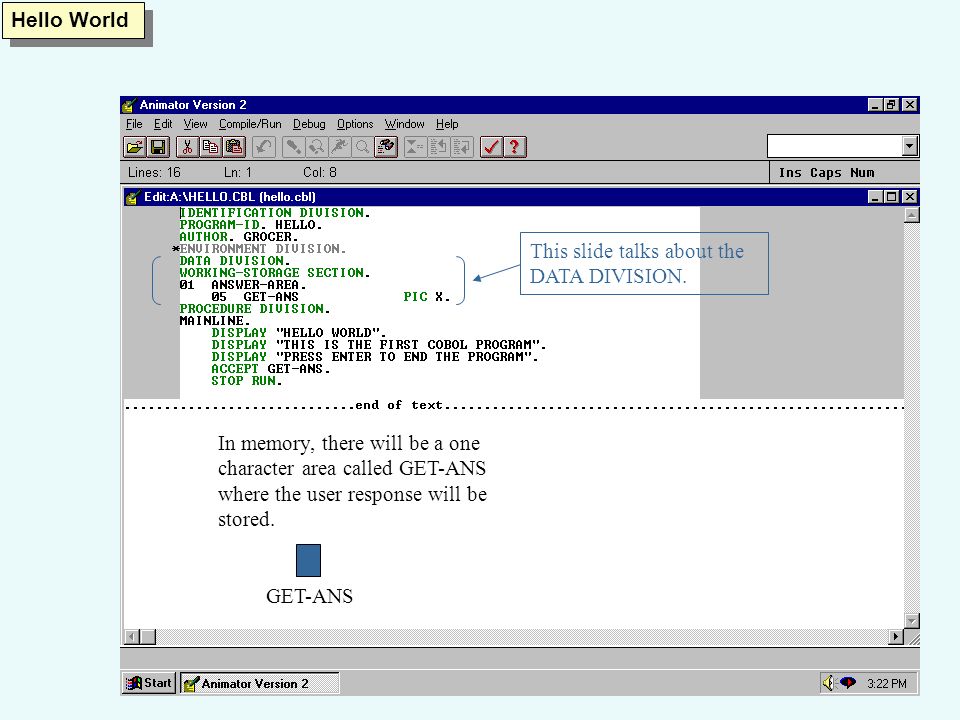Click the AUTHOR. GROCER. code line
The width and height of the screenshot is (960, 720).
click(239, 236)
